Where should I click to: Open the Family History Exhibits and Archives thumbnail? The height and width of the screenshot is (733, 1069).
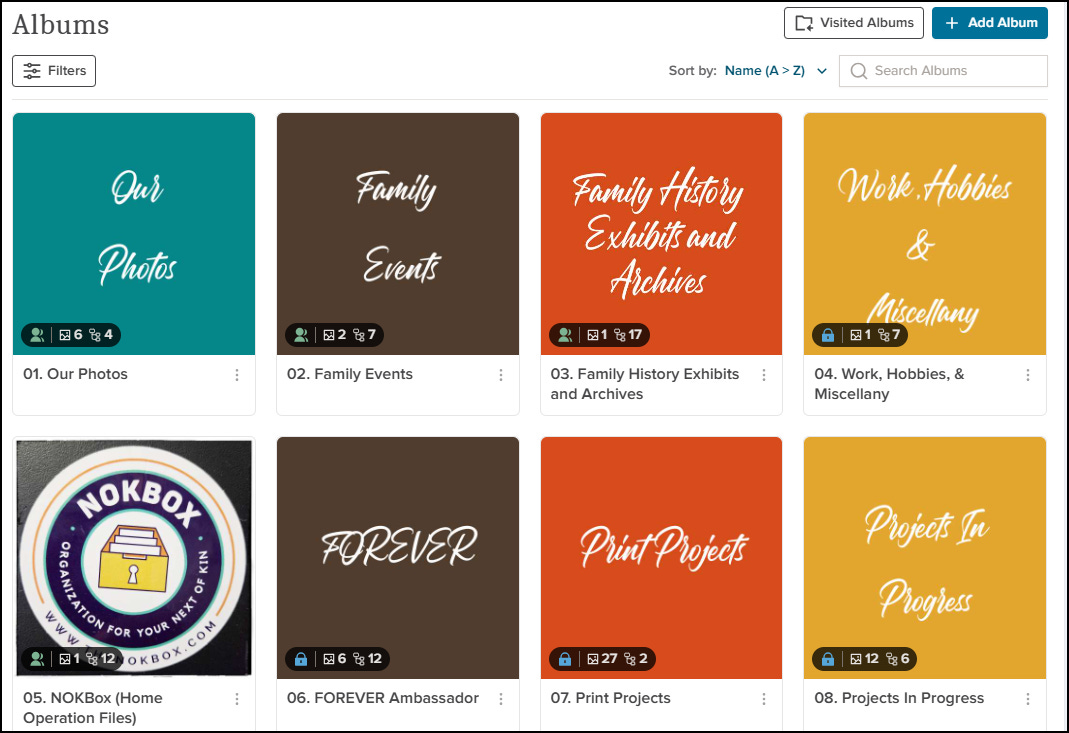(x=661, y=234)
